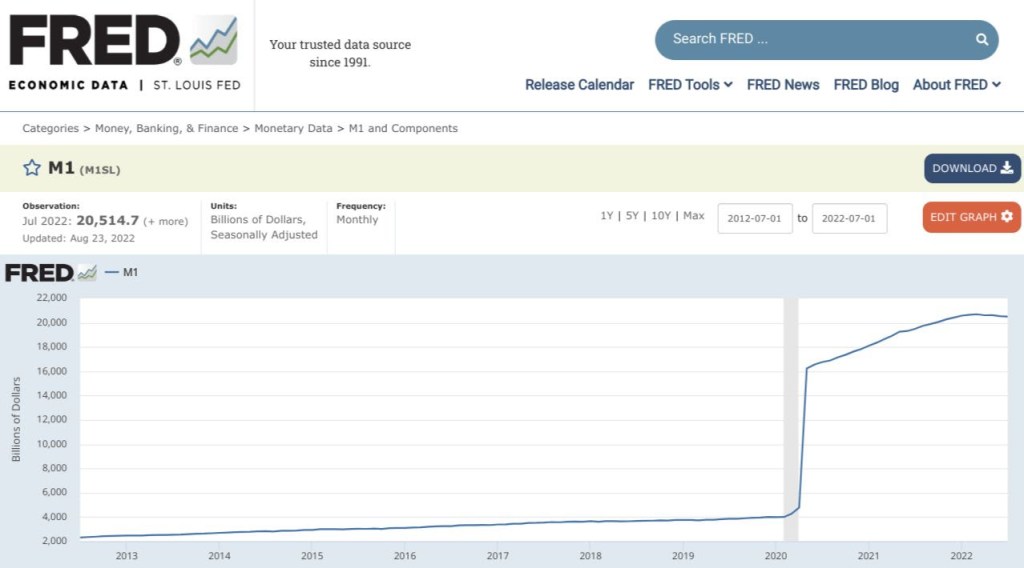This screenshot has height=568, width=1024.
Task: Expand the About FRED dropdown menu
Action: (x=956, y=85)
